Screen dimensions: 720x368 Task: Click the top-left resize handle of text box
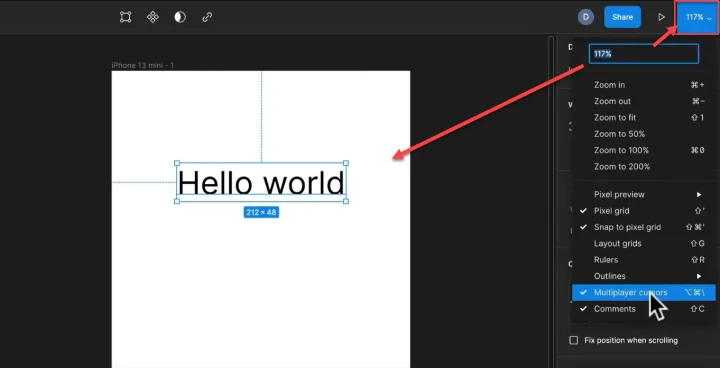(x=177, y=163)
